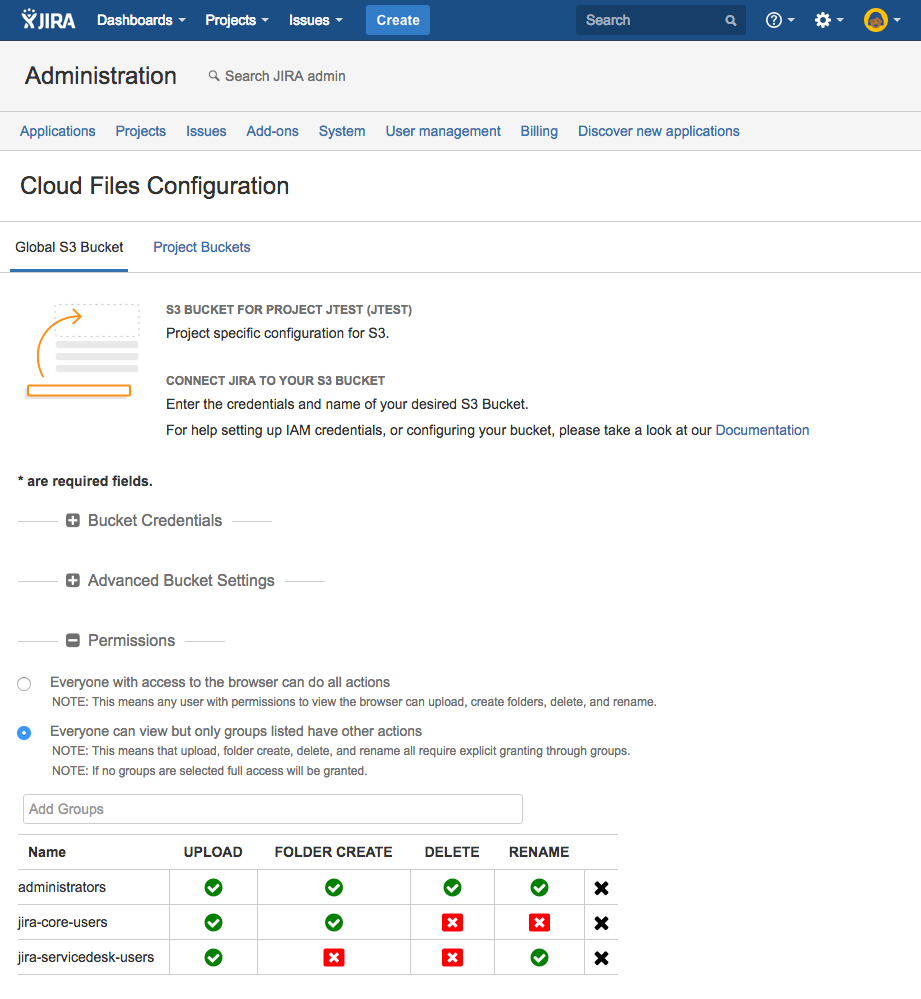Screen dimensions: 921x999
Task: Open the Documentation link
Action: coord(762,430)
